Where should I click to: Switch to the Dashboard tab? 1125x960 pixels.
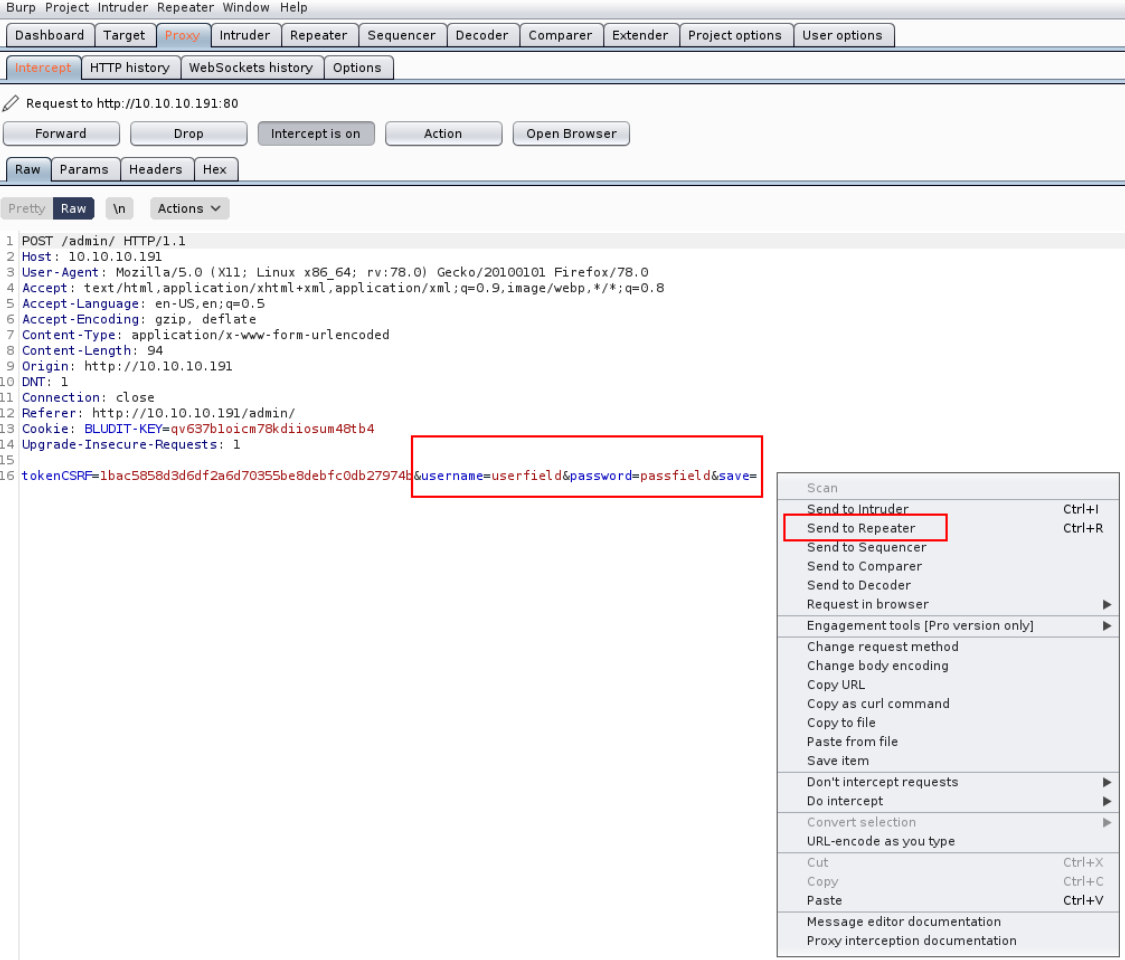point(50,35)
